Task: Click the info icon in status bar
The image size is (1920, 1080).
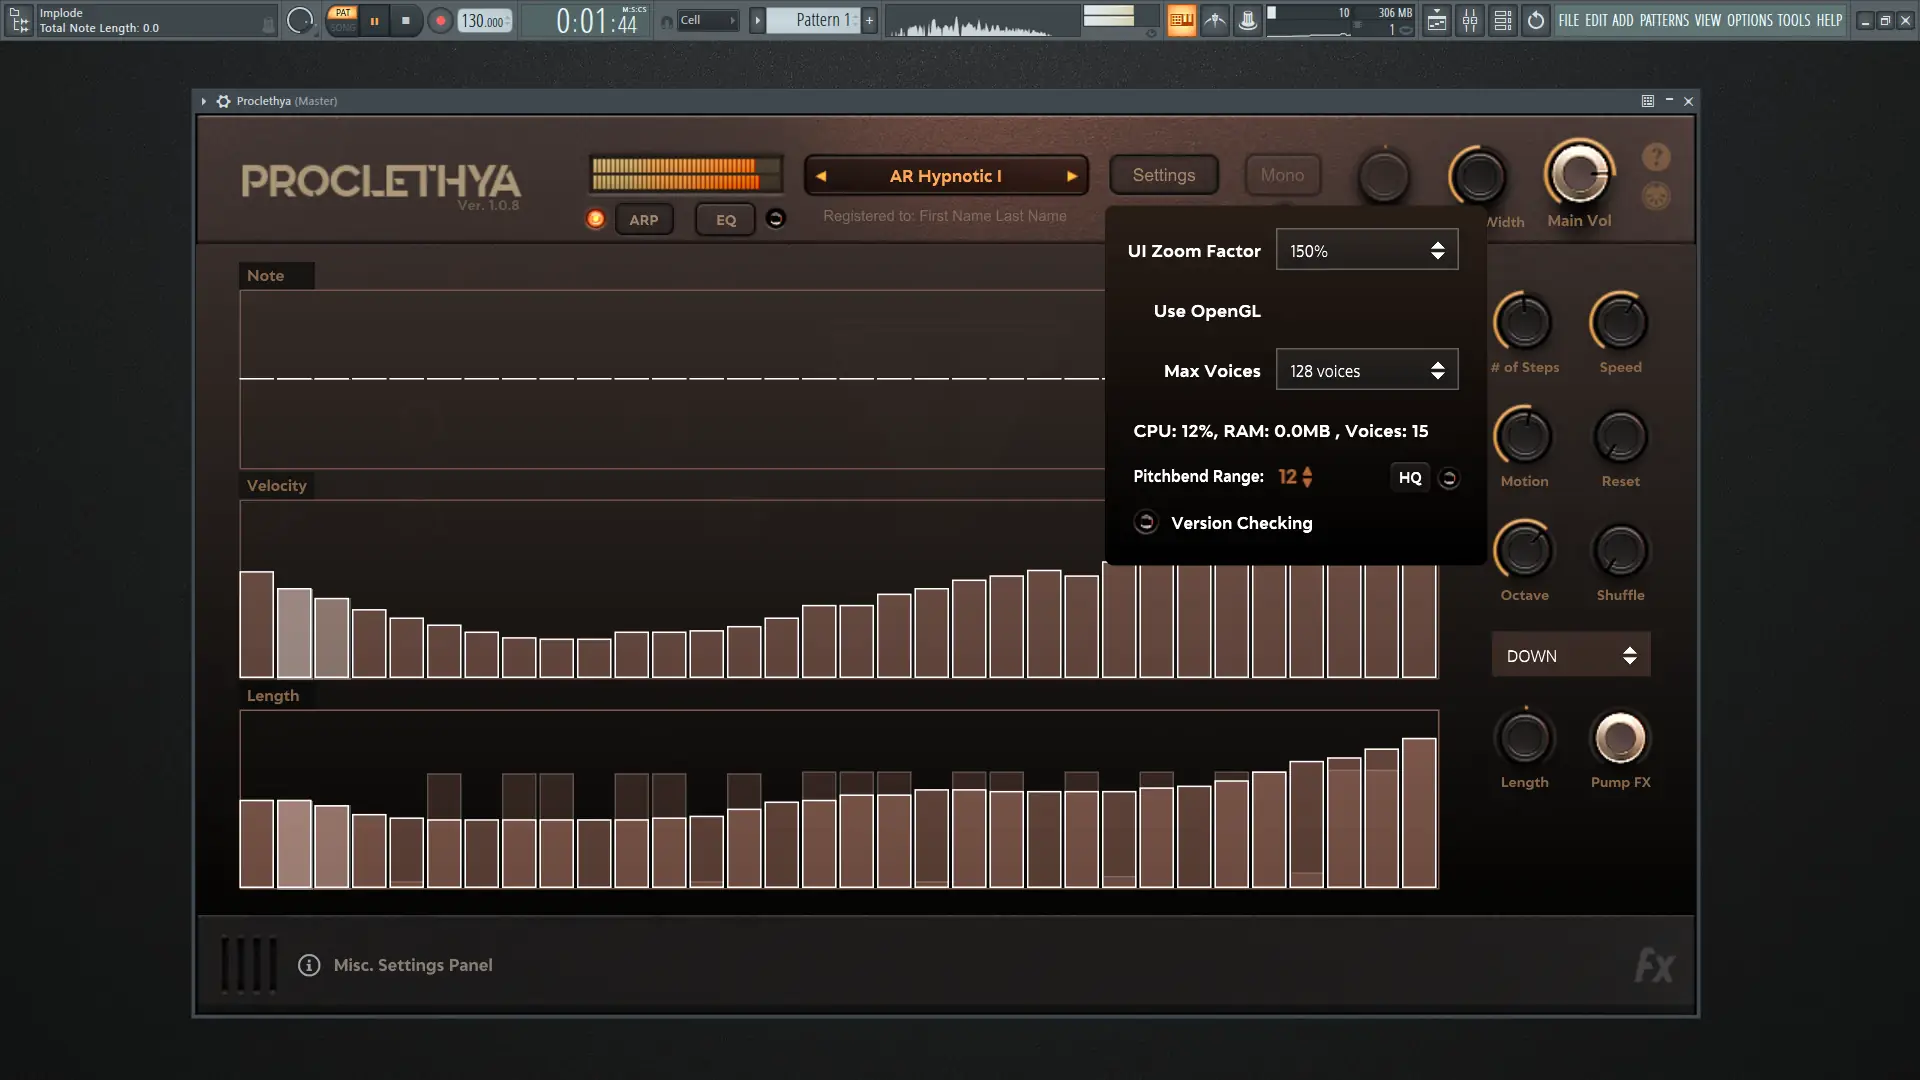Action: 309,965
